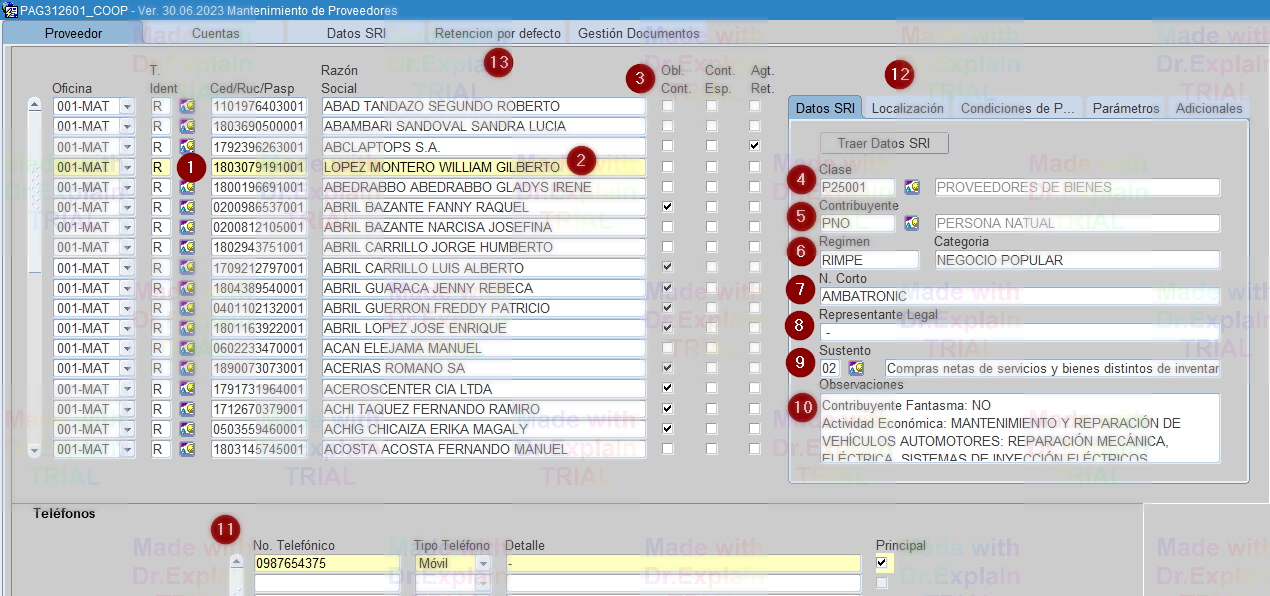
Task: Click lookup icon in ACOSTA ACOSTA FERNANDO MANUEL row
Action: (187, 450)
